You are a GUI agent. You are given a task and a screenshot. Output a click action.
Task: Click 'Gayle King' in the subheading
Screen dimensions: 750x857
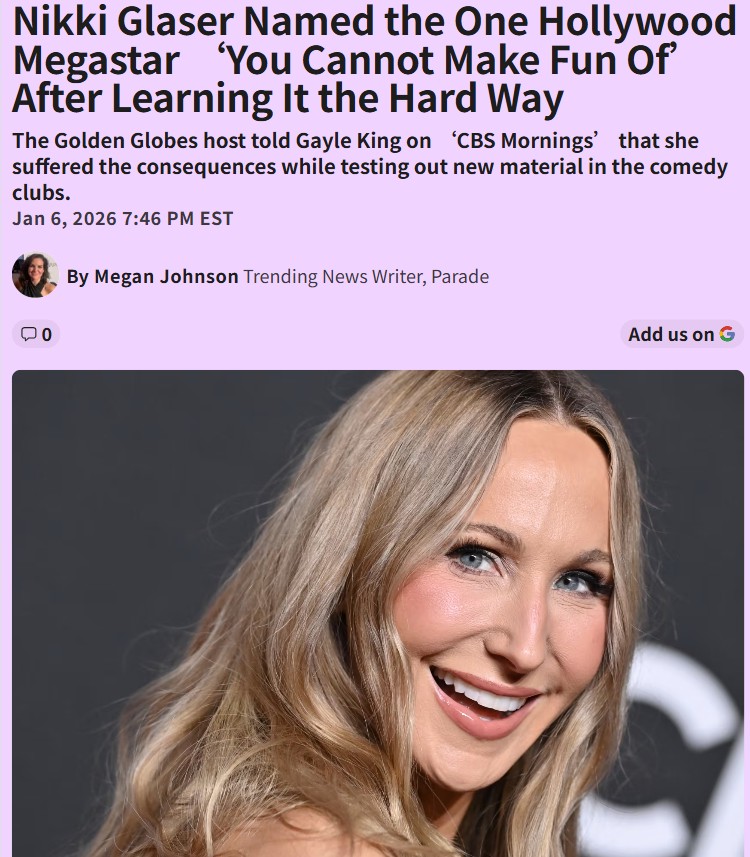pyautogui.click(x=348, y=141)
